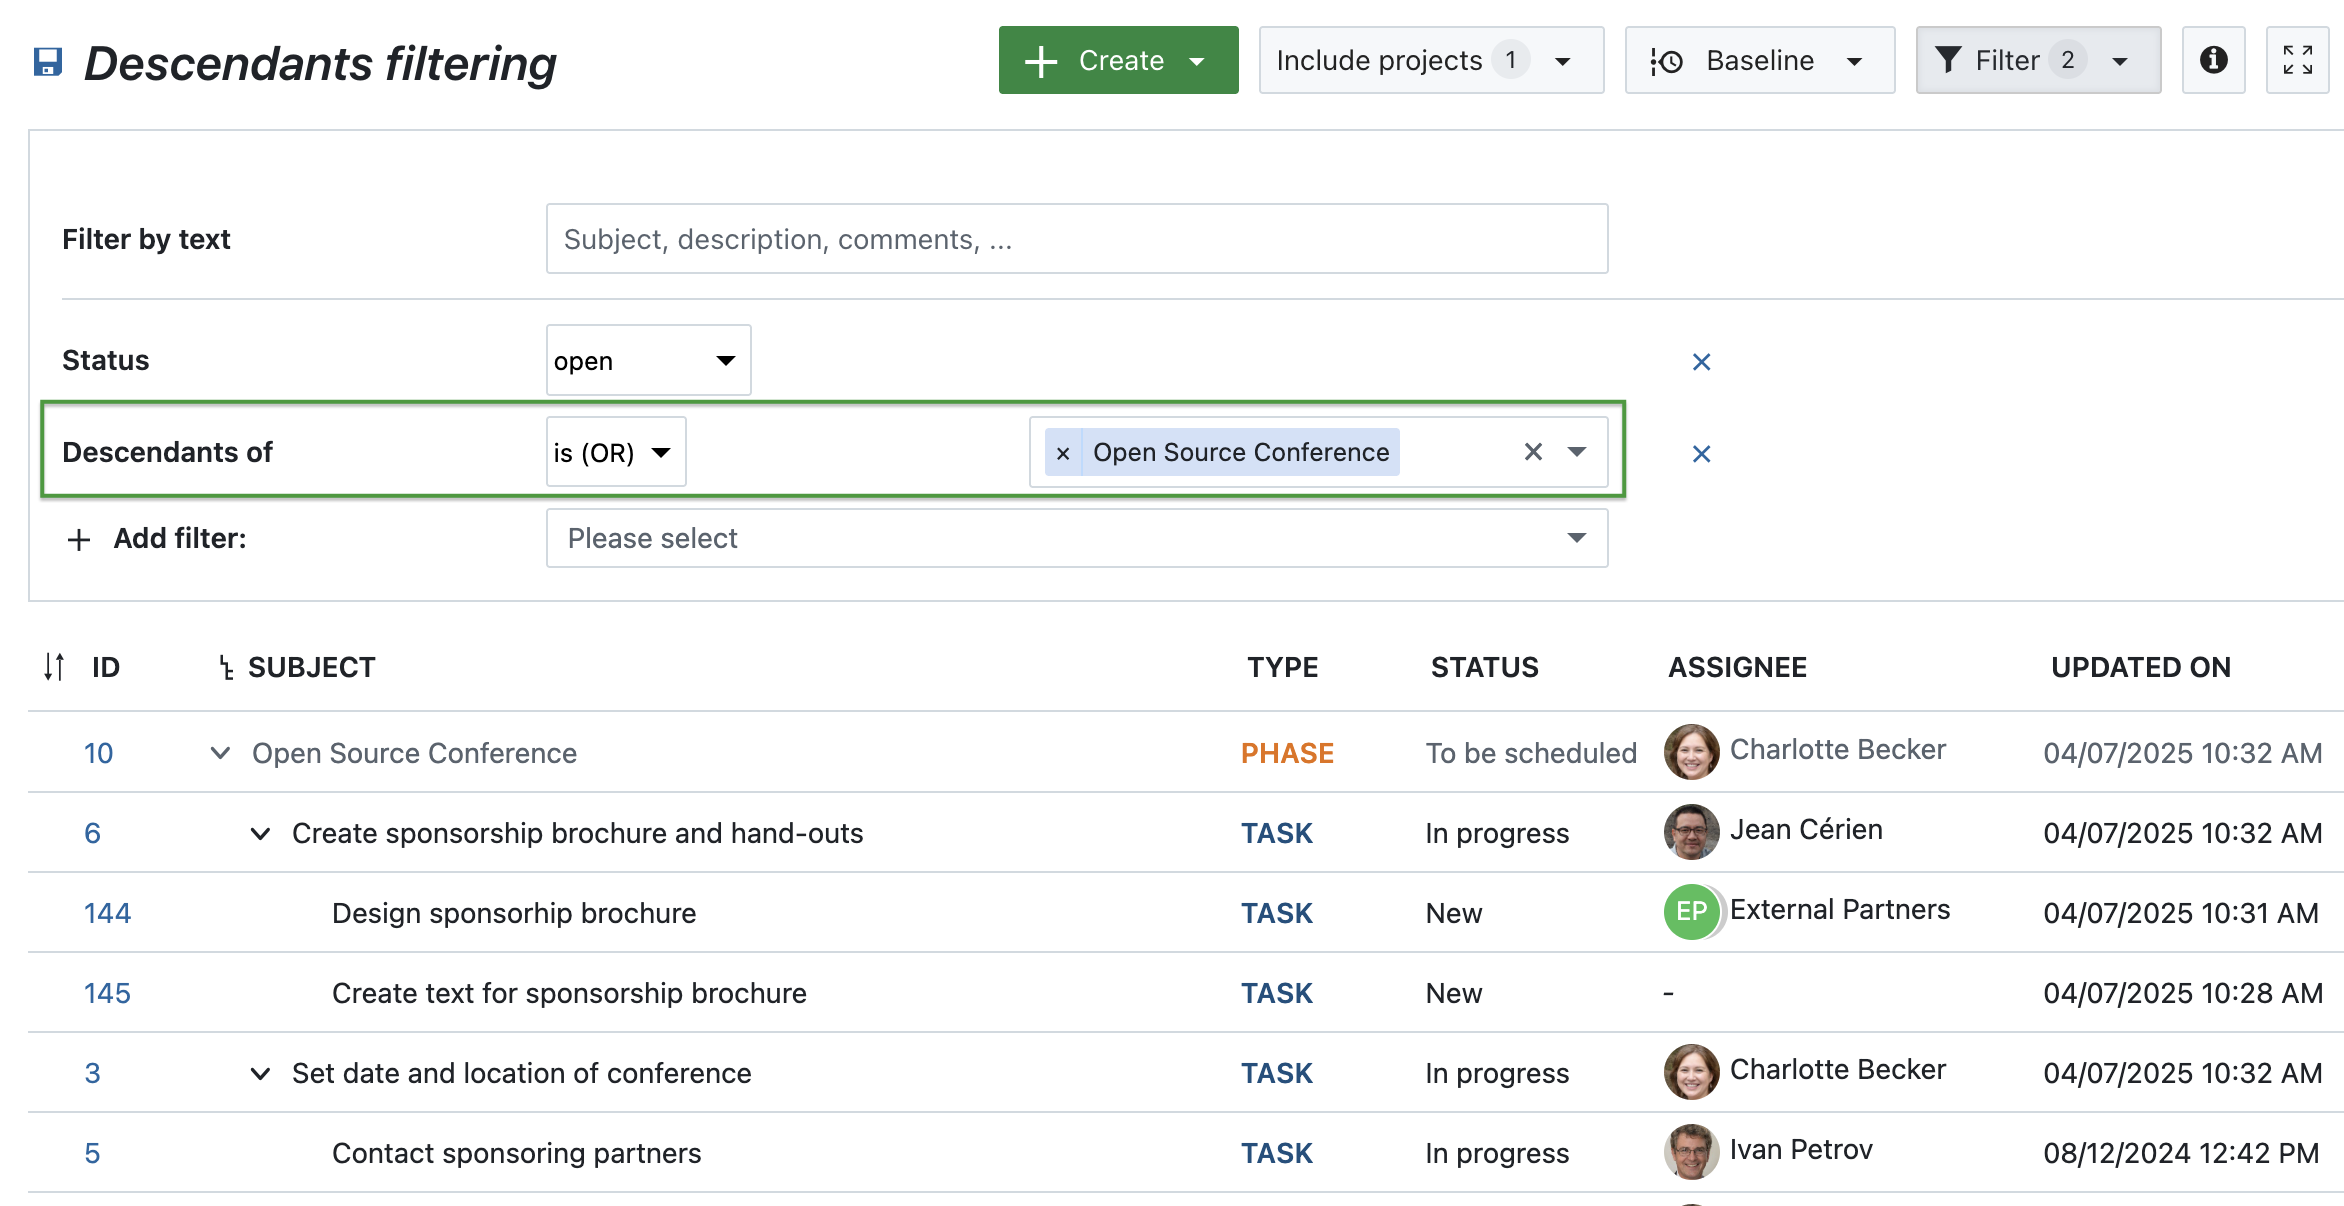Click the sort order arrows icon beside ID
Screen dimensions: 2344x1206
54,667
